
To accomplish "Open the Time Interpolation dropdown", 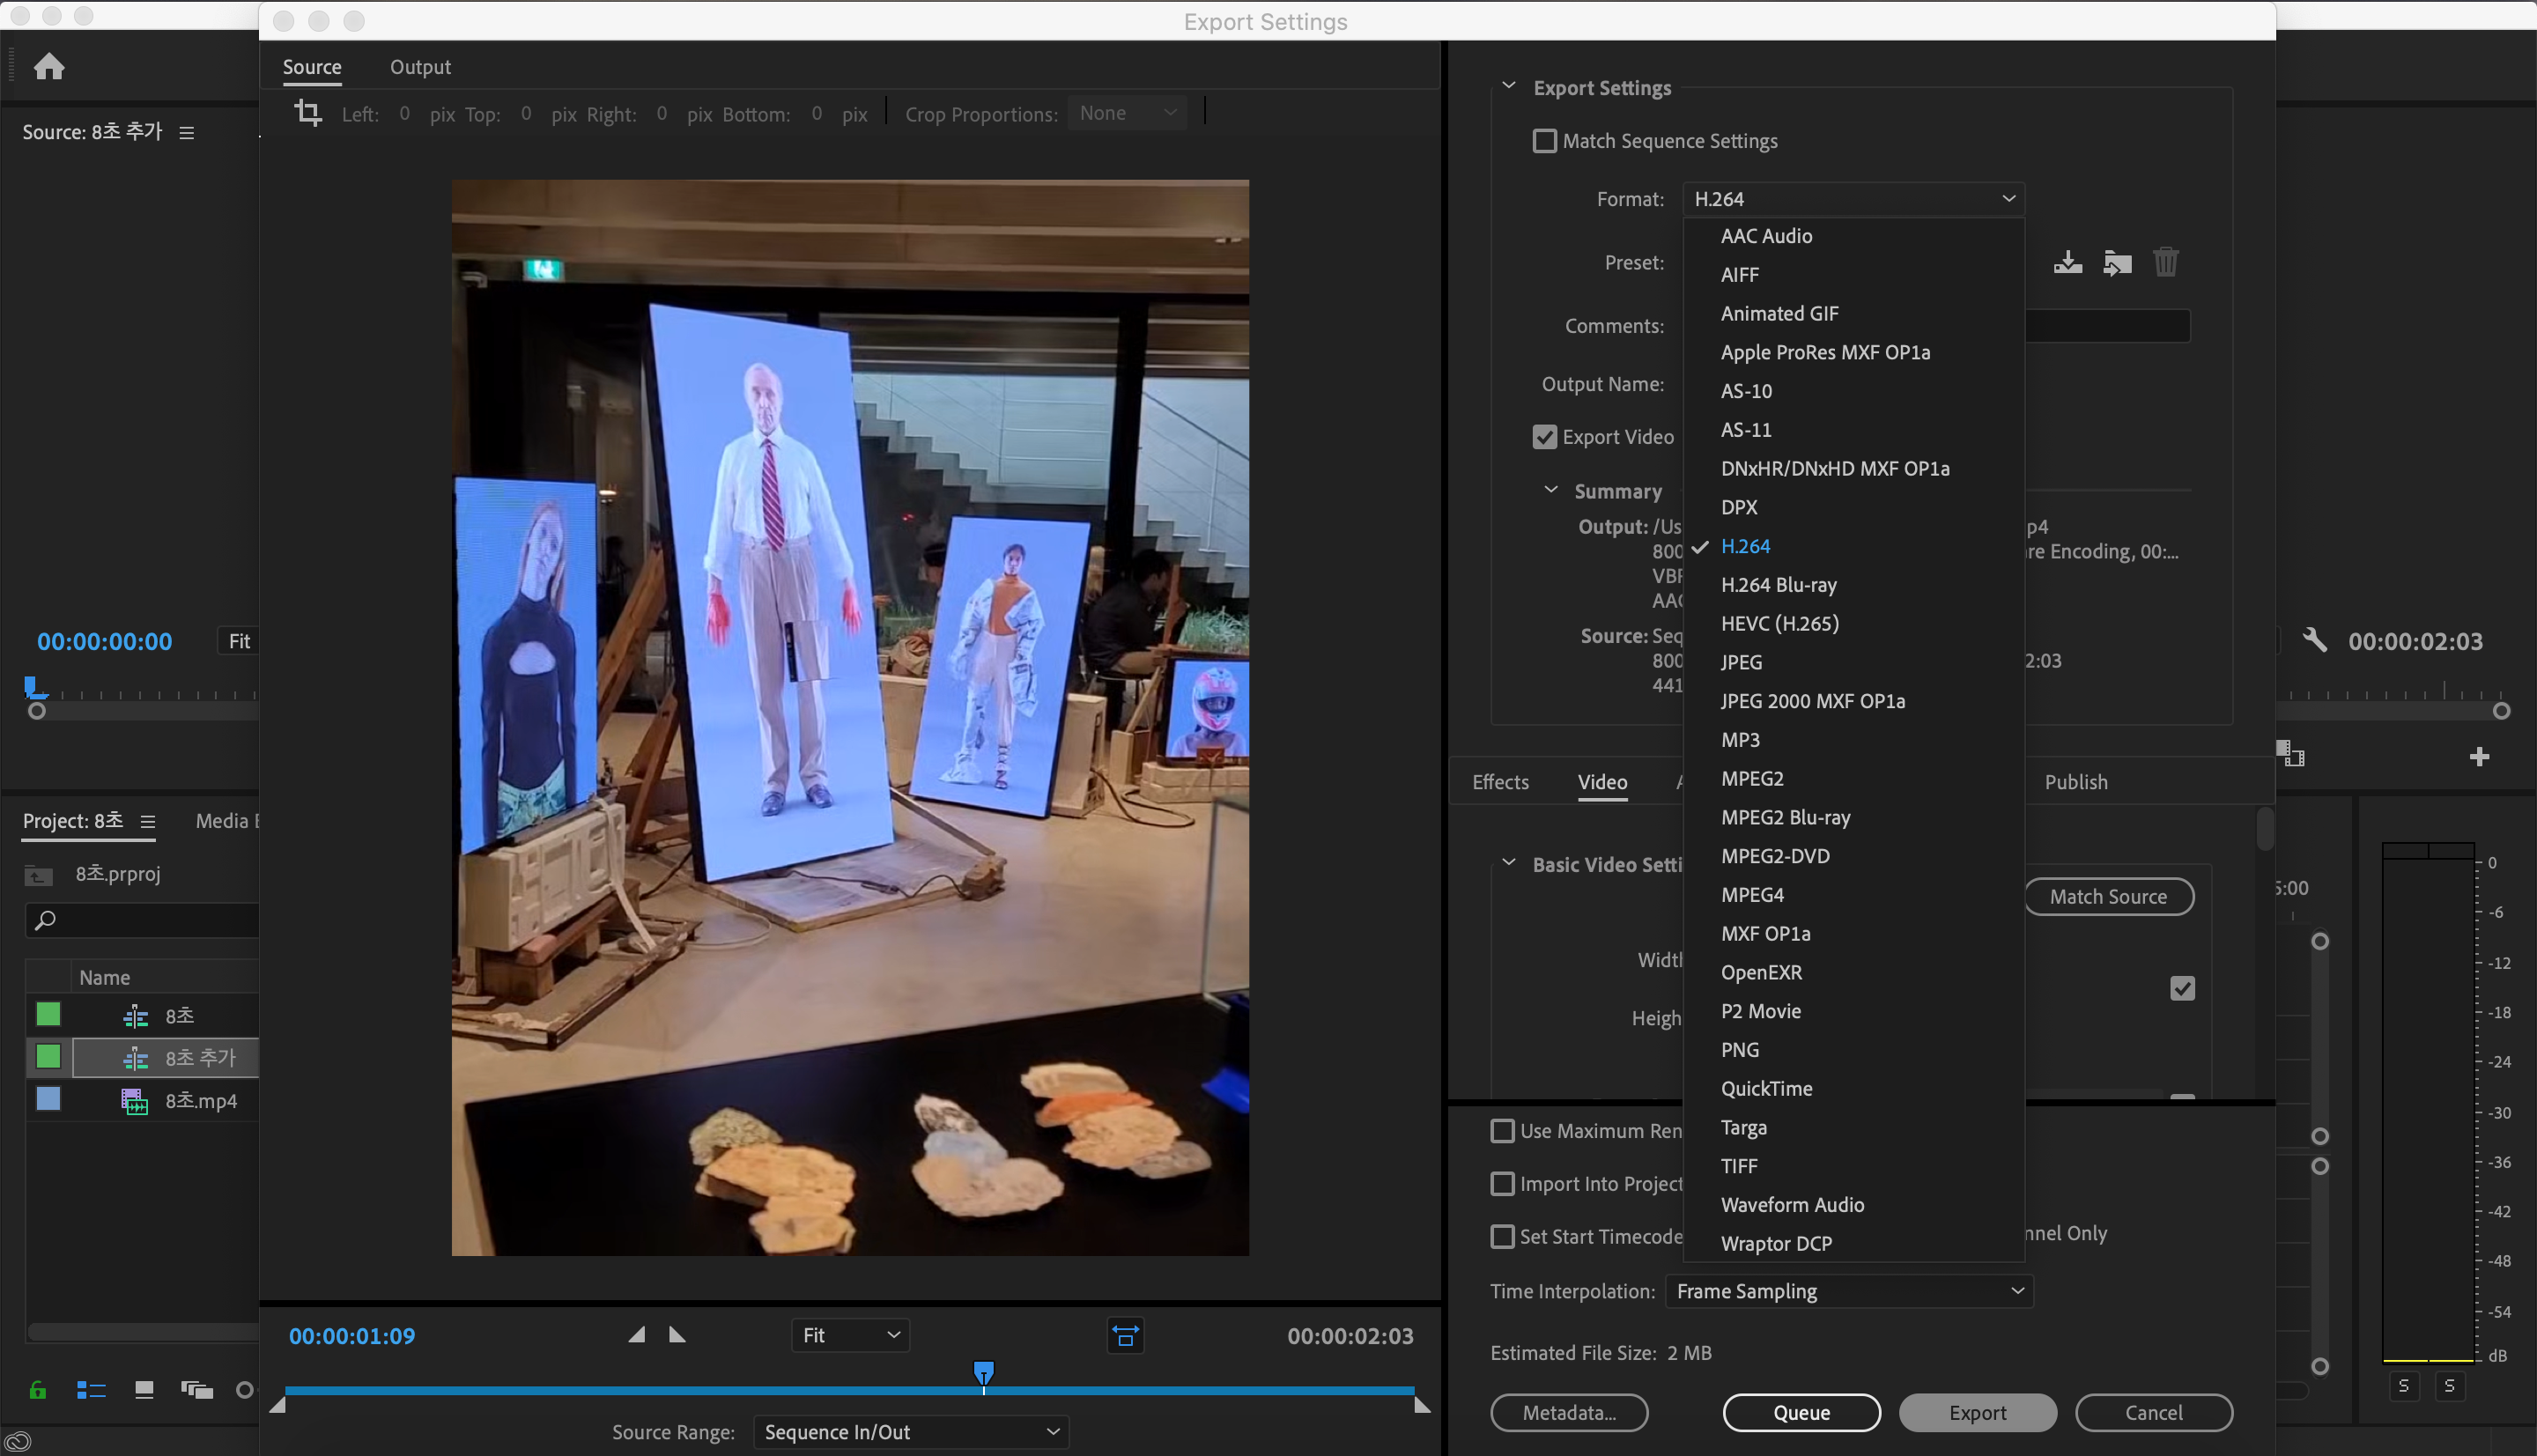I will point(1848,1291).
